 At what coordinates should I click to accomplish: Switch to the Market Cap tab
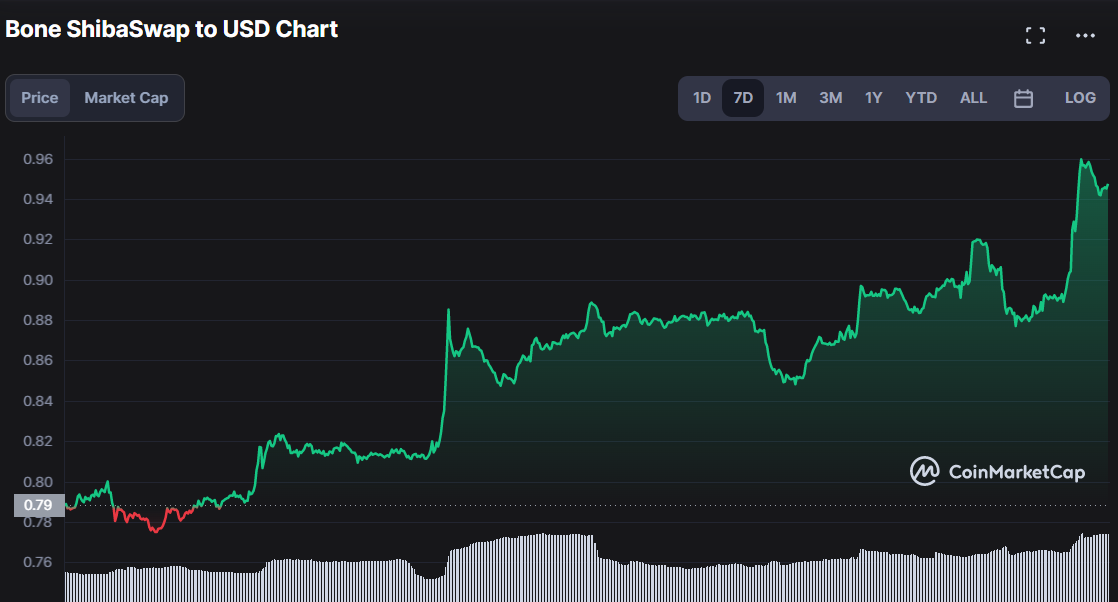click(126, 98)
